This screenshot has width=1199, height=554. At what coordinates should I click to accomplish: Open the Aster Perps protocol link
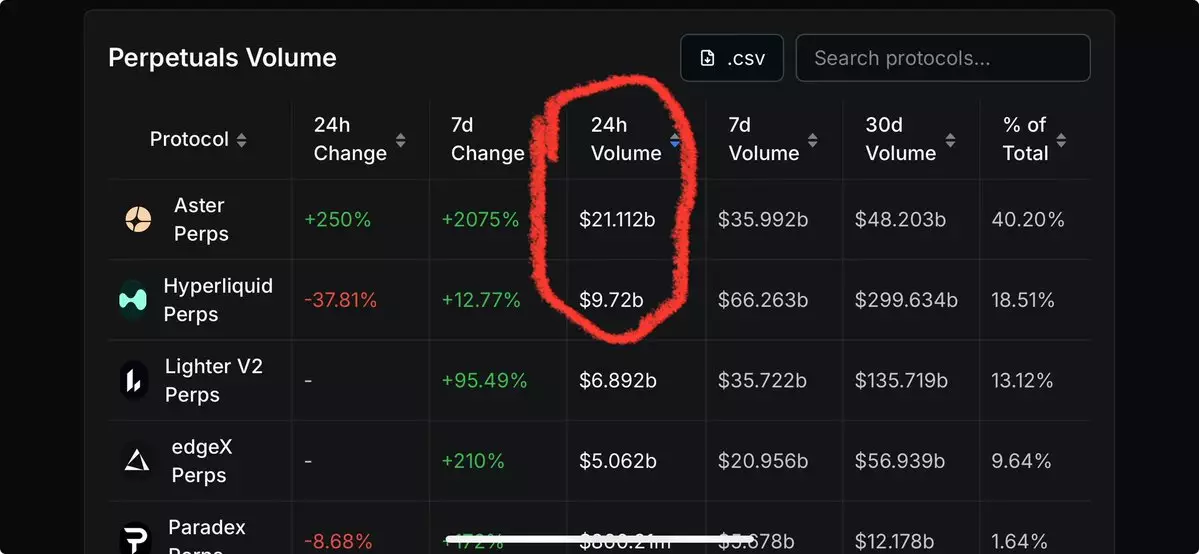click(x=201, y=219)
